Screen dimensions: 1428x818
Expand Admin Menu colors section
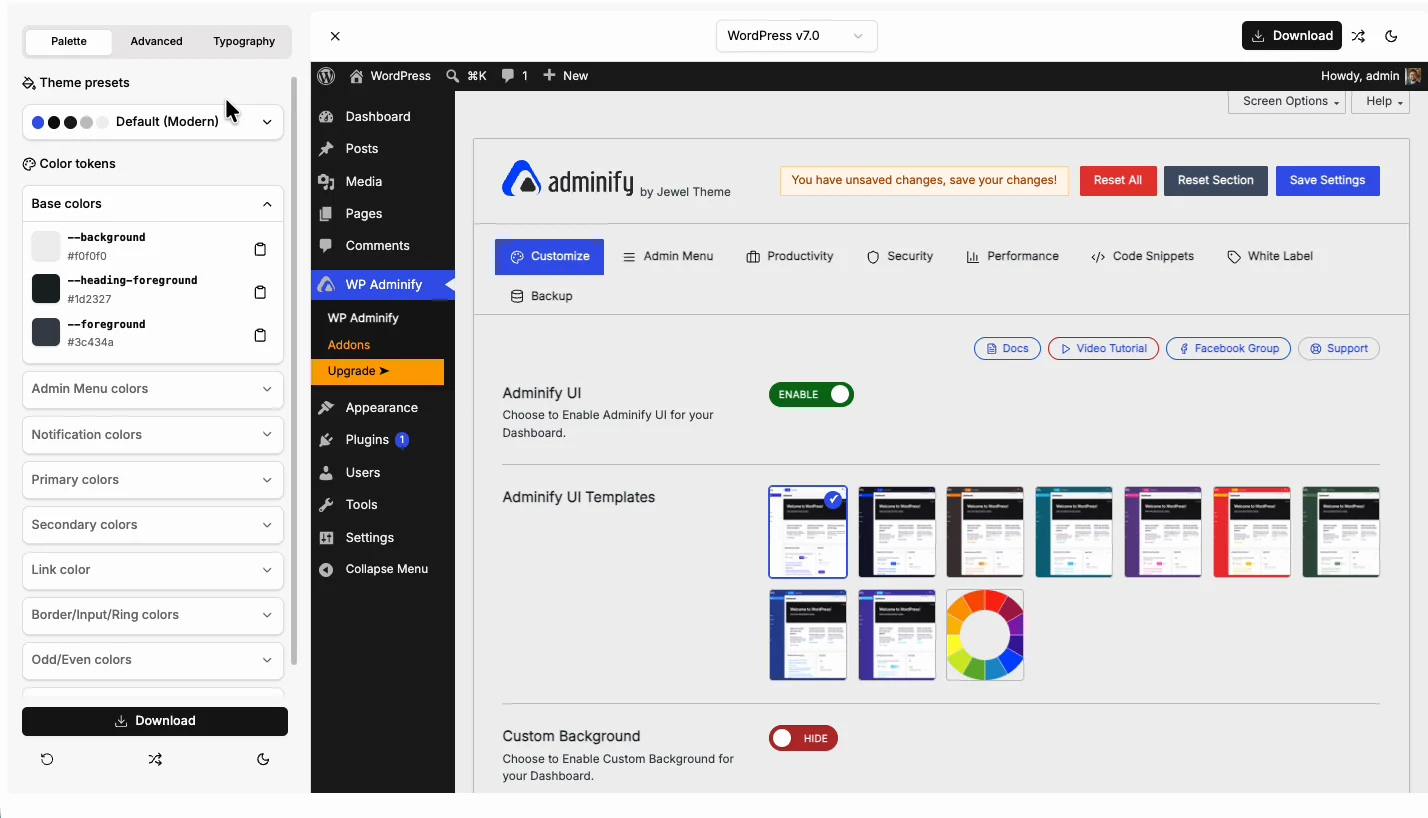point(153,389)
